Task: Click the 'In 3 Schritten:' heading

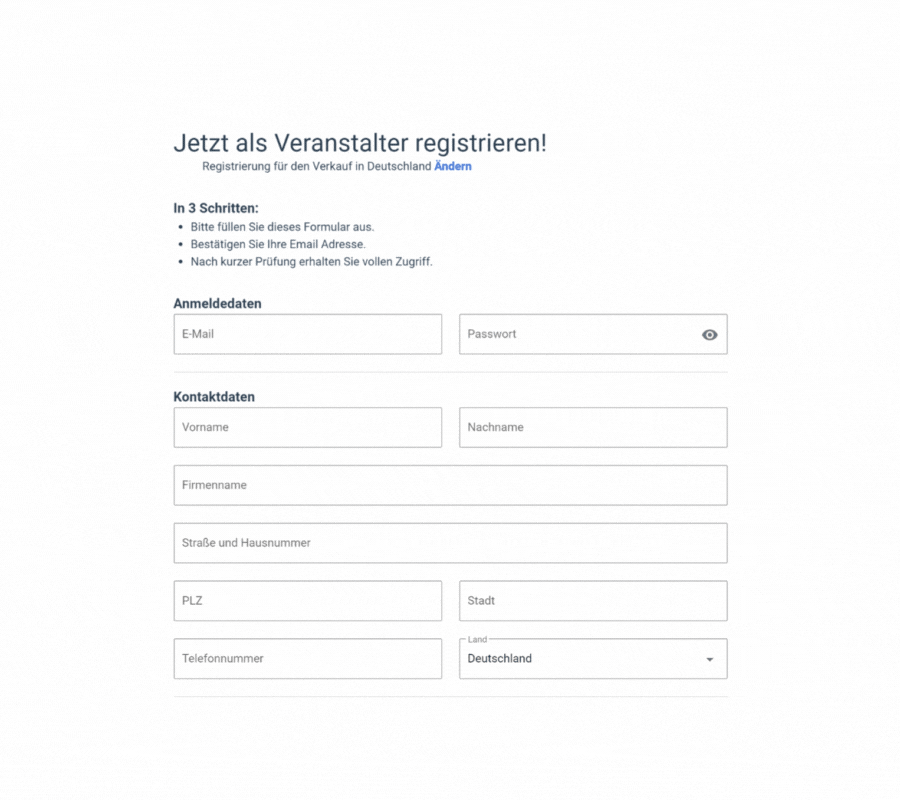Action: tap(216, 209)
